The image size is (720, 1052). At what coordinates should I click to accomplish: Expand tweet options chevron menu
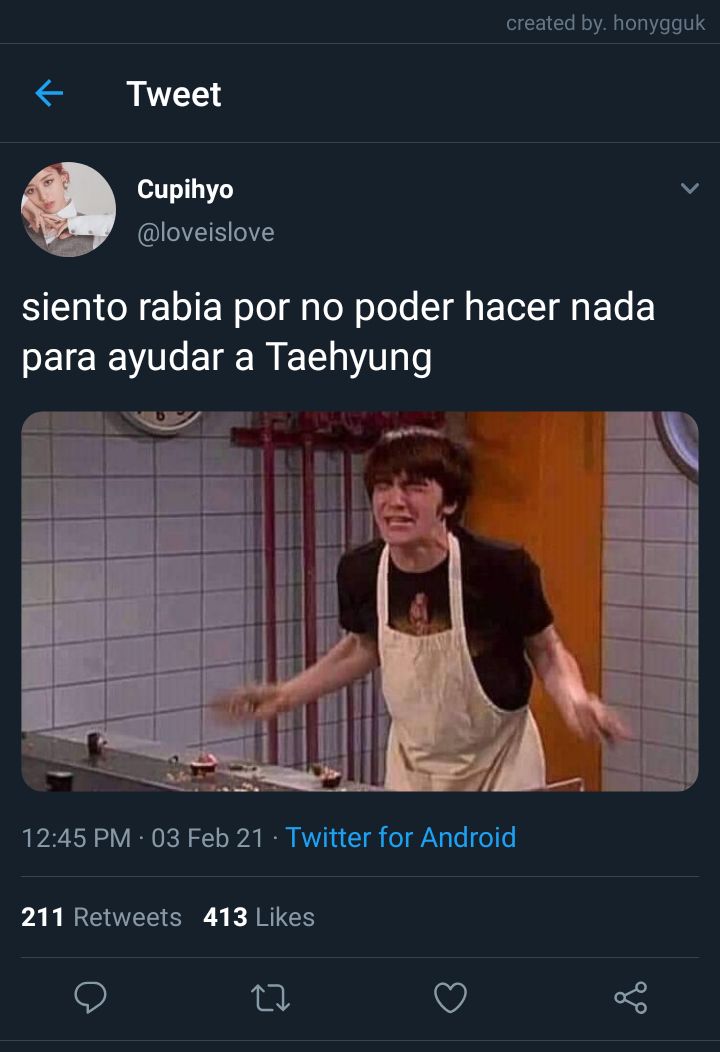tap(689, 189)
